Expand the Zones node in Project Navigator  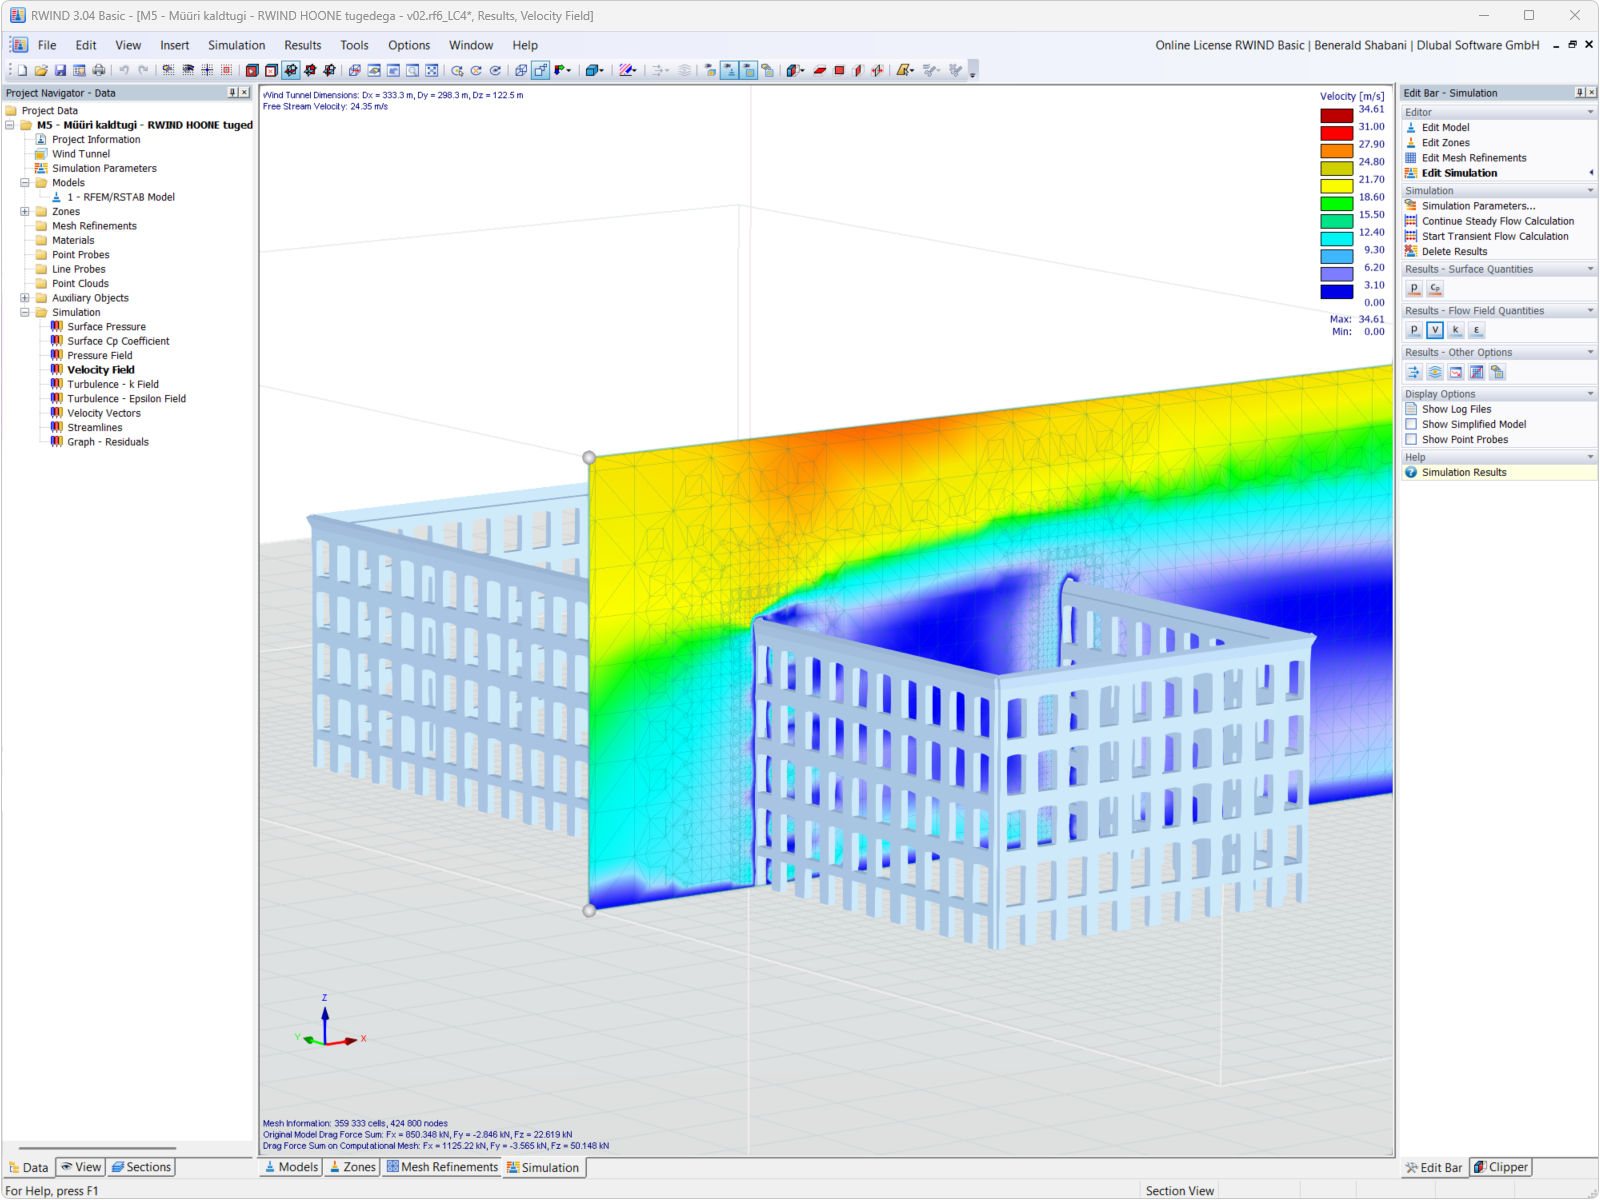pos(24,211)
